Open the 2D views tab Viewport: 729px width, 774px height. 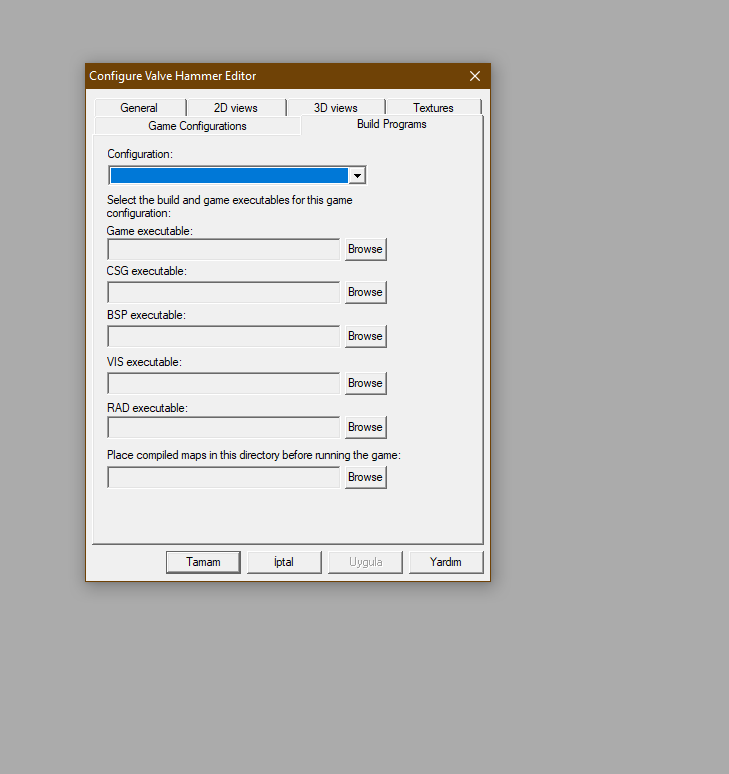(x=236, y=108)
